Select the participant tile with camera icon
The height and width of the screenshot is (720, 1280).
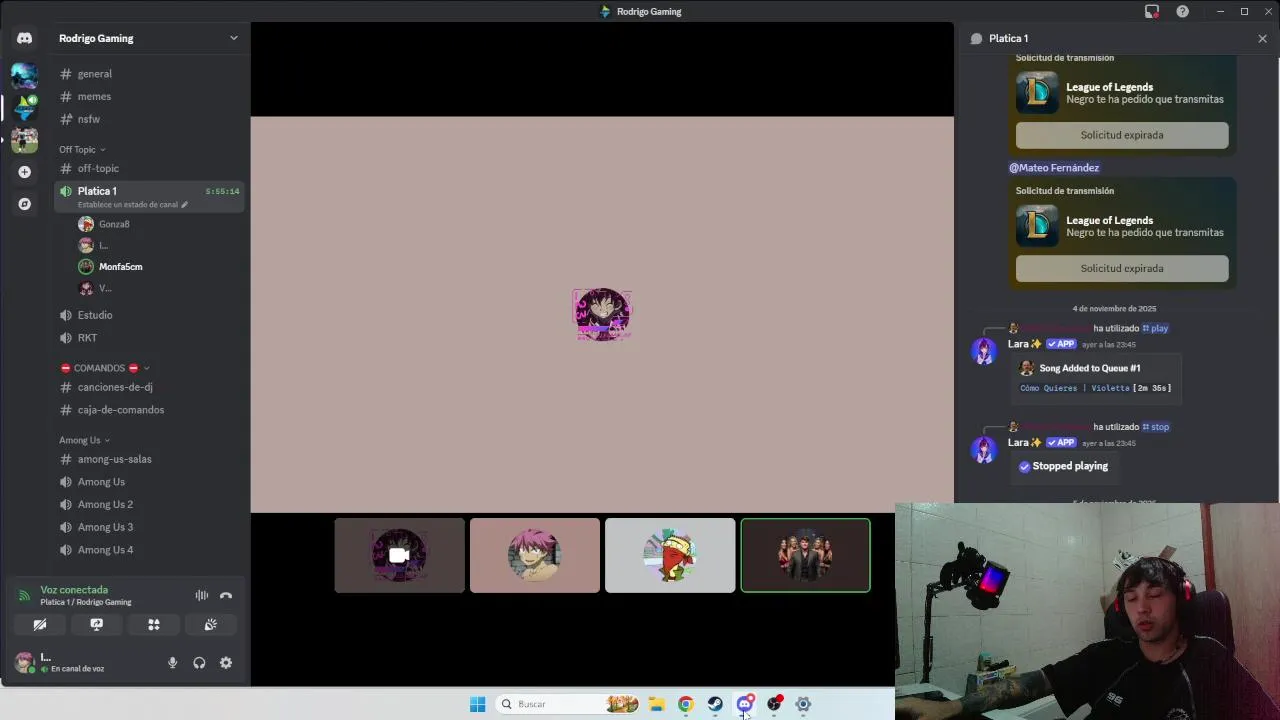[x=399, y=555]
